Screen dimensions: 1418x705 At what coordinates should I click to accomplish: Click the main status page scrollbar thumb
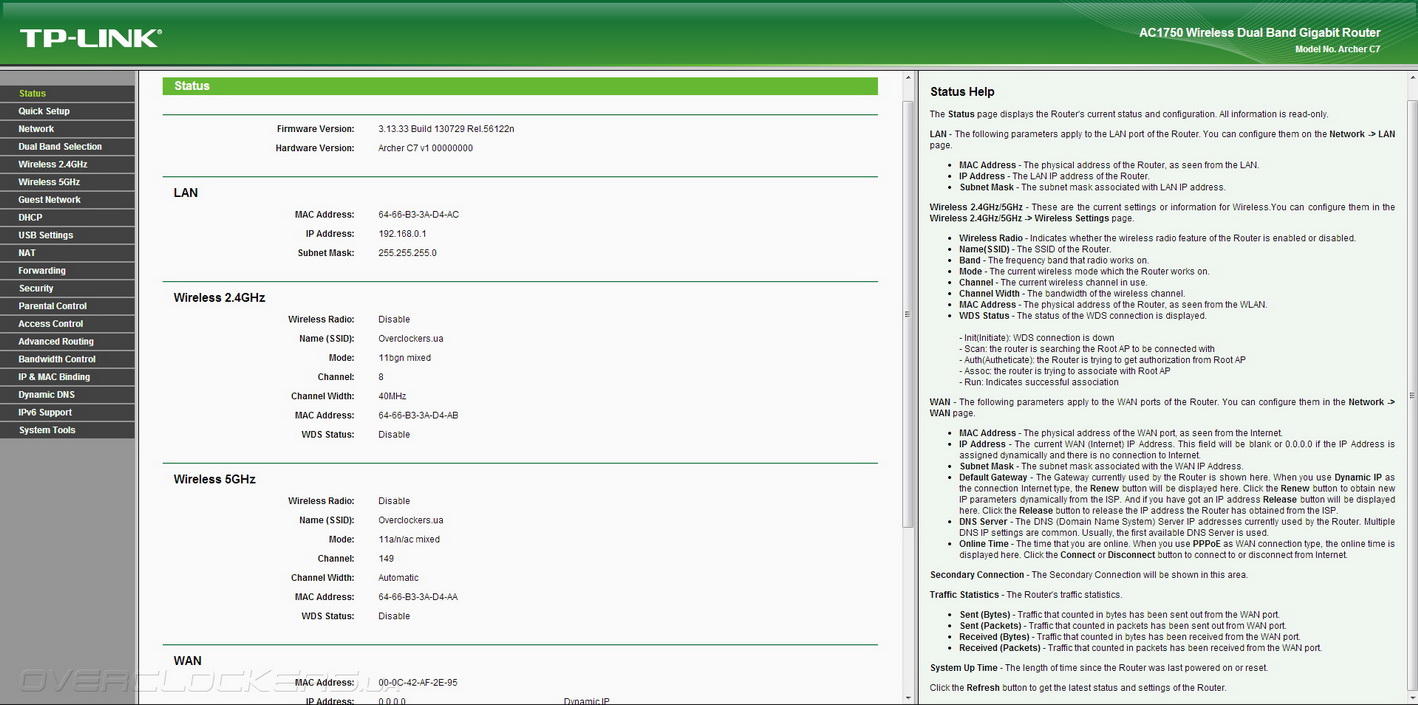[908, 312]
